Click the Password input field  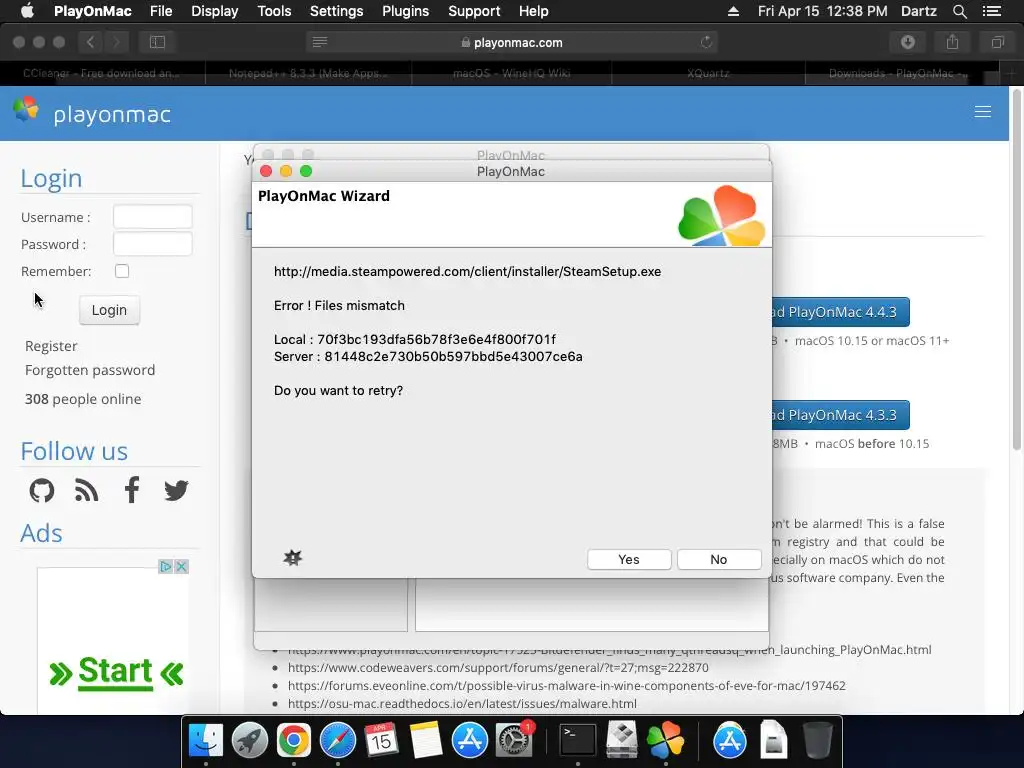click(x=153, y=244)
